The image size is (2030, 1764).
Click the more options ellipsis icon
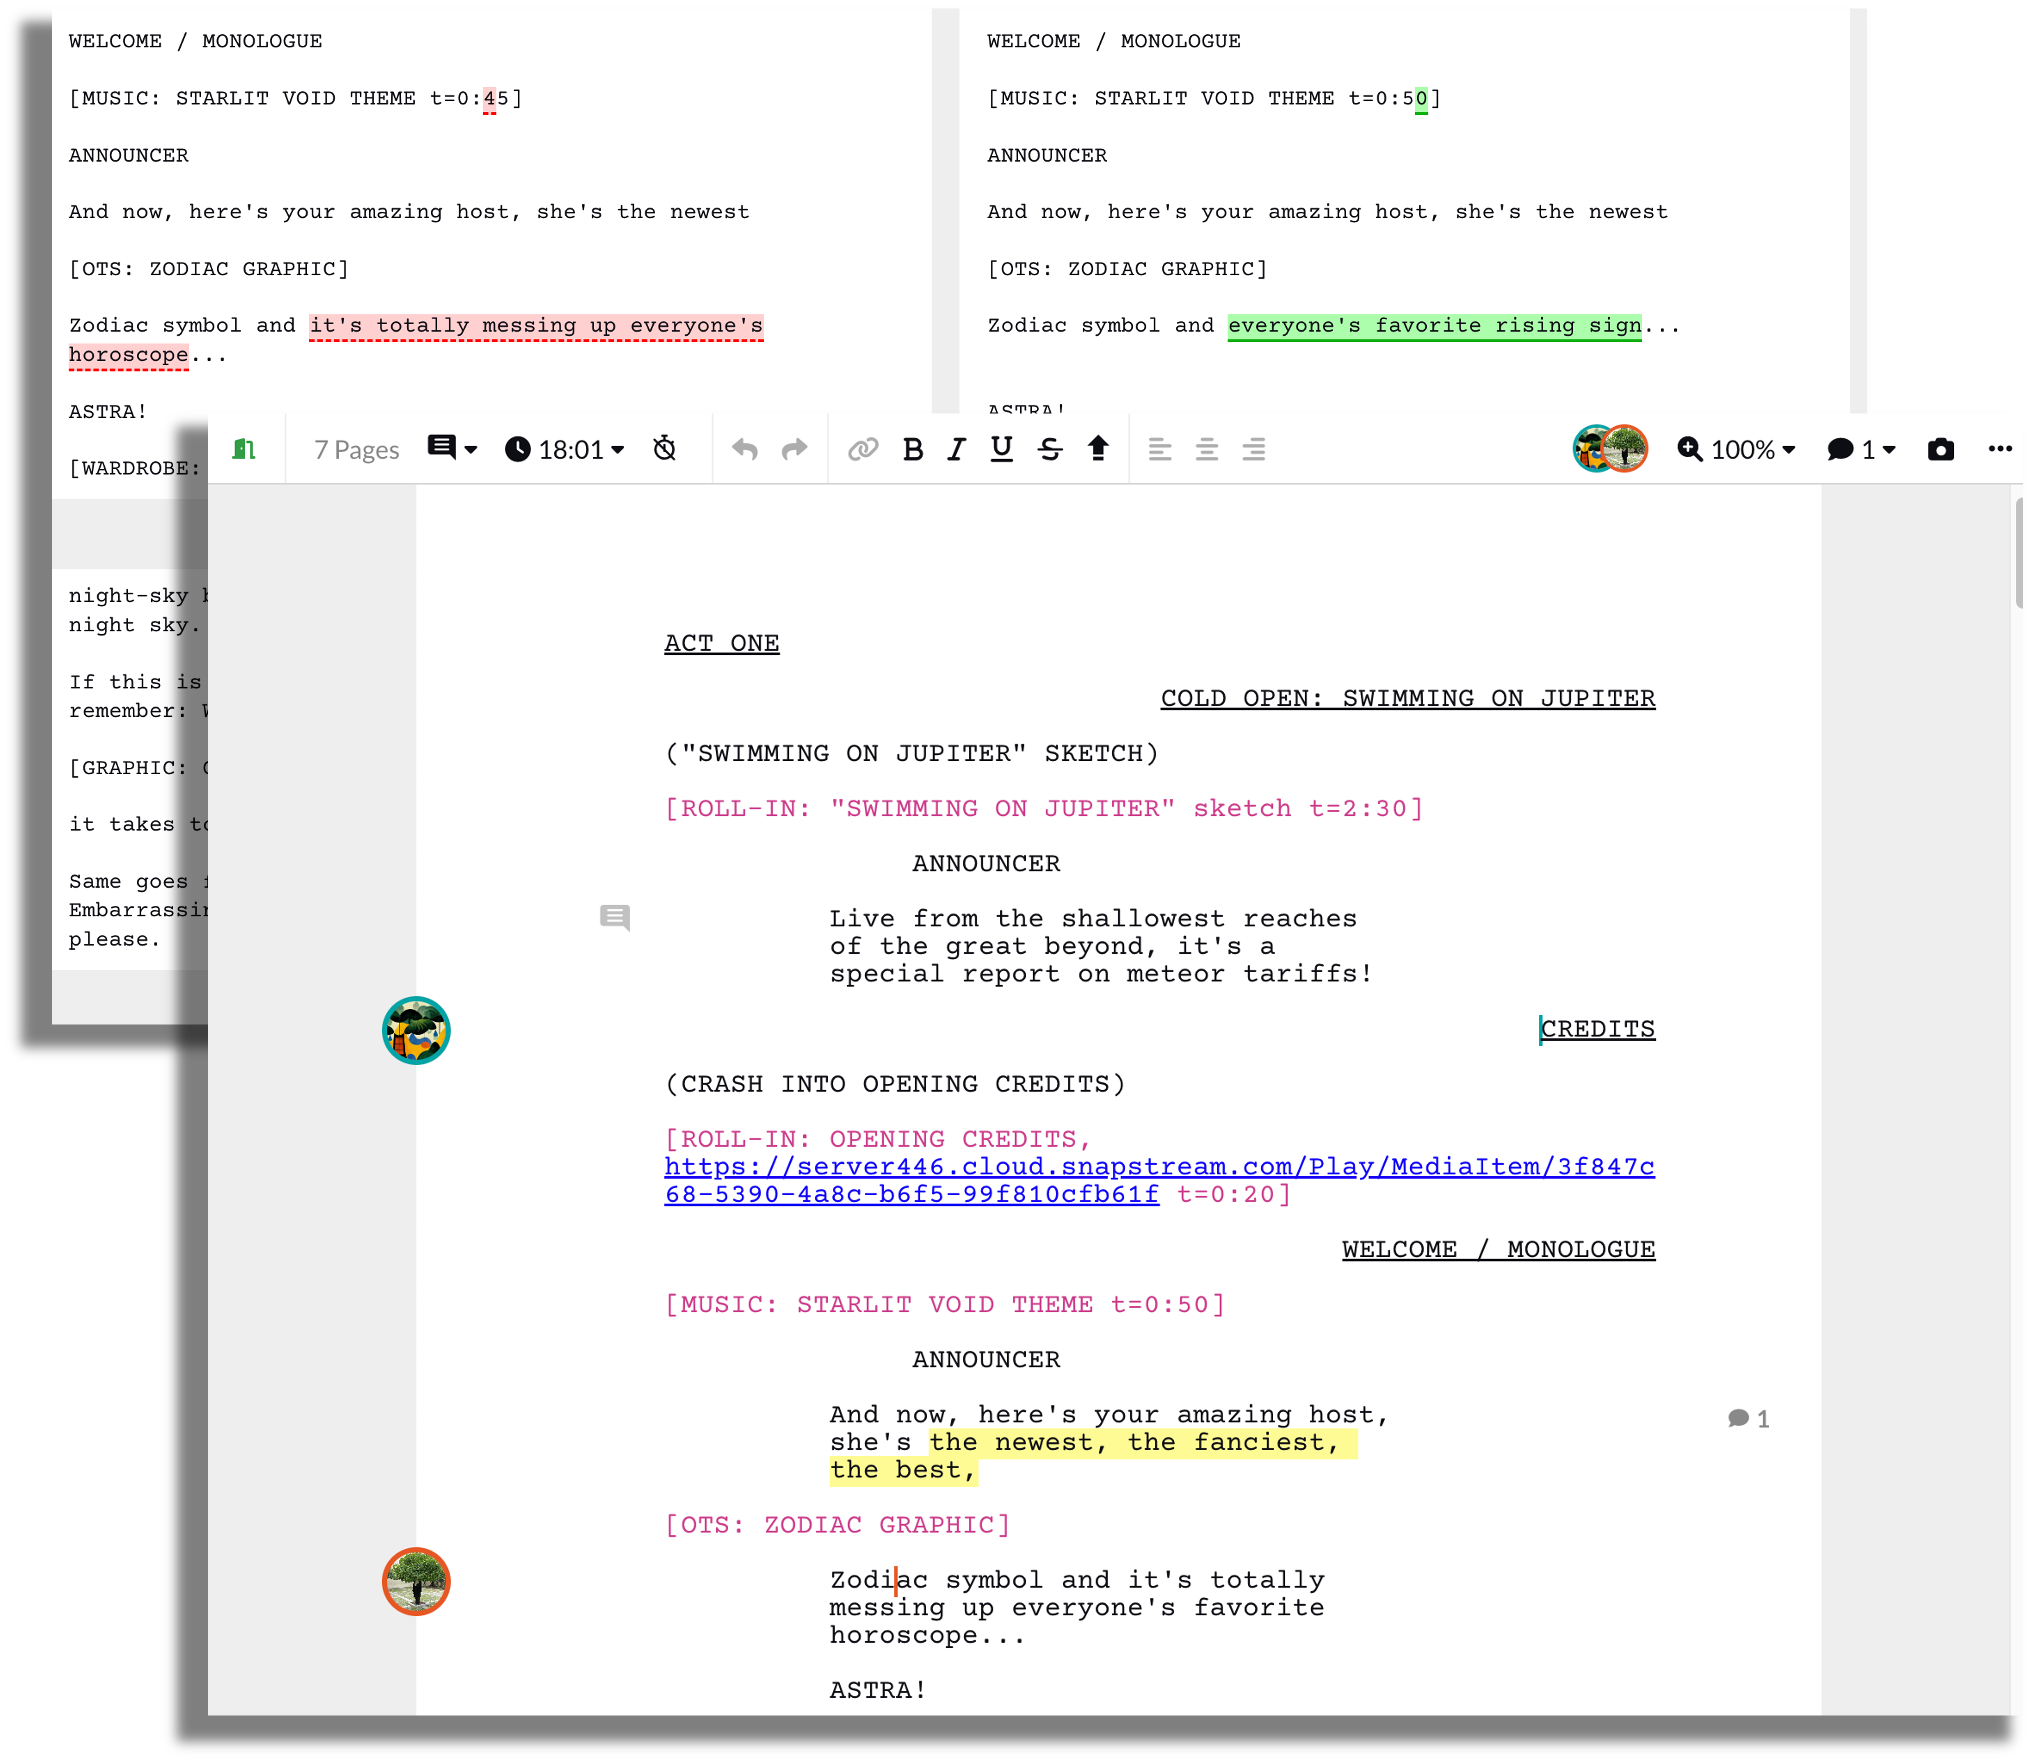click(x=1999, y=450)
